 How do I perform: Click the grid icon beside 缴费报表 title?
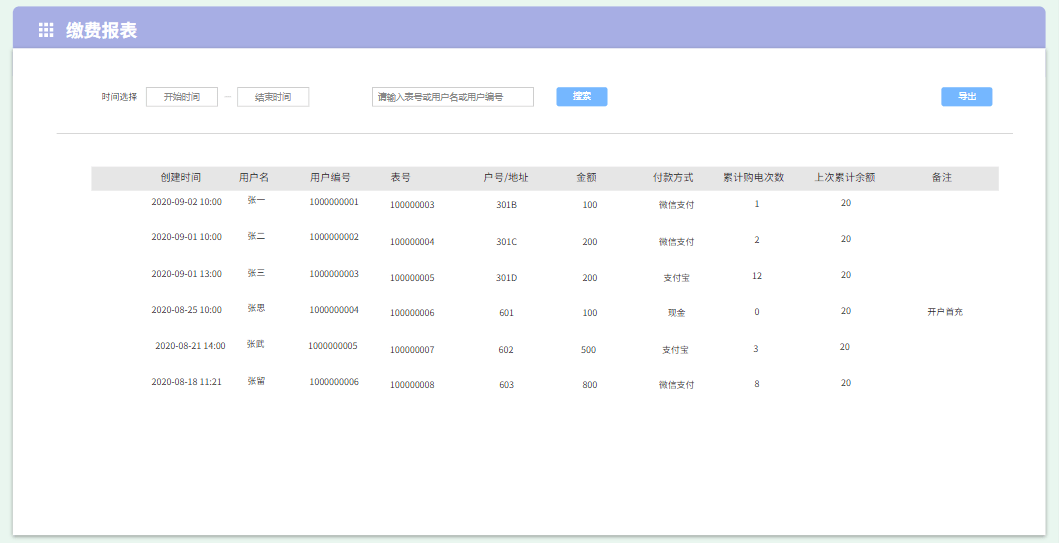[46, 31]
